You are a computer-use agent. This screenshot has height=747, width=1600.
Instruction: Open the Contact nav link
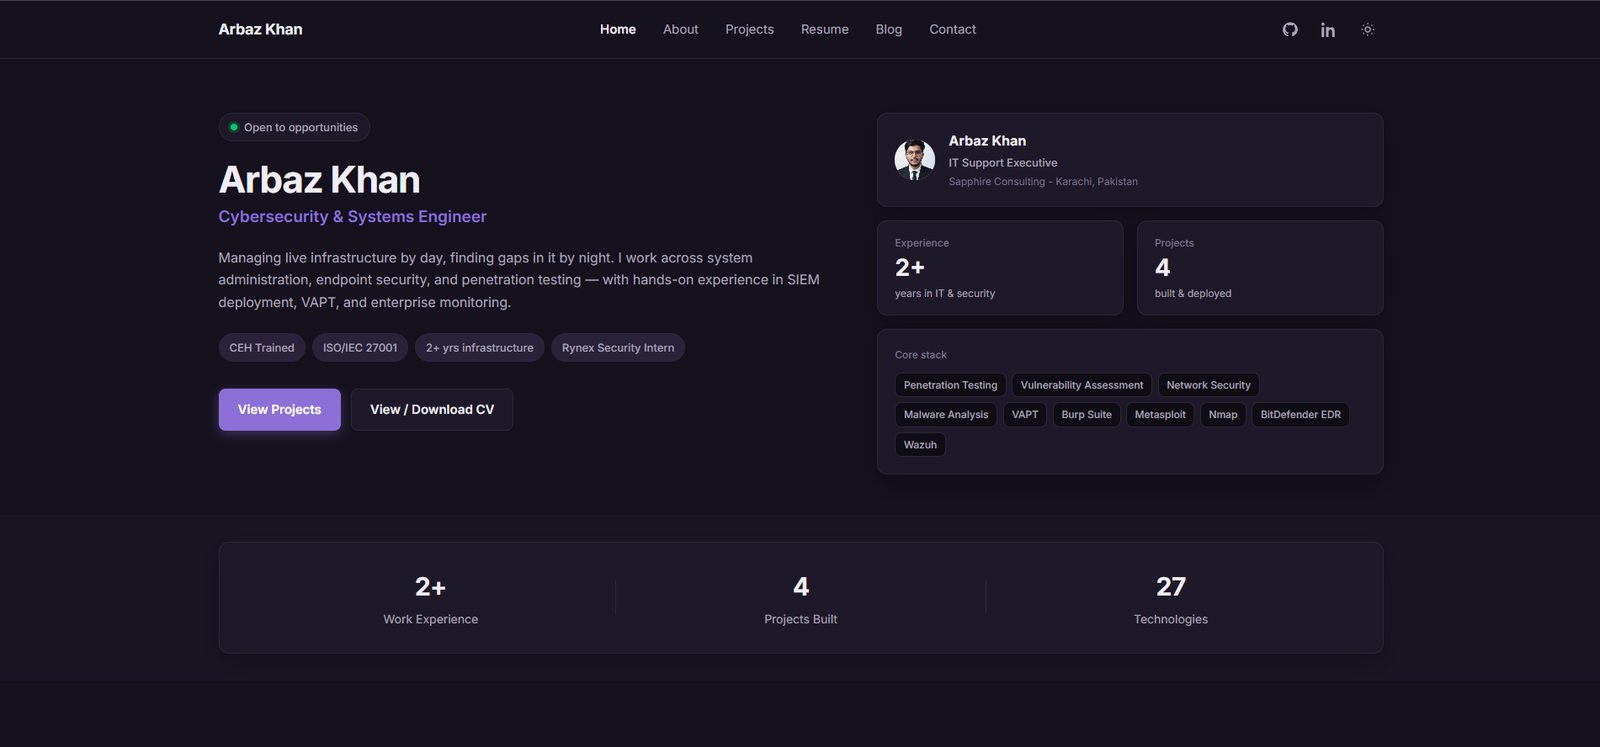(953, 29)
